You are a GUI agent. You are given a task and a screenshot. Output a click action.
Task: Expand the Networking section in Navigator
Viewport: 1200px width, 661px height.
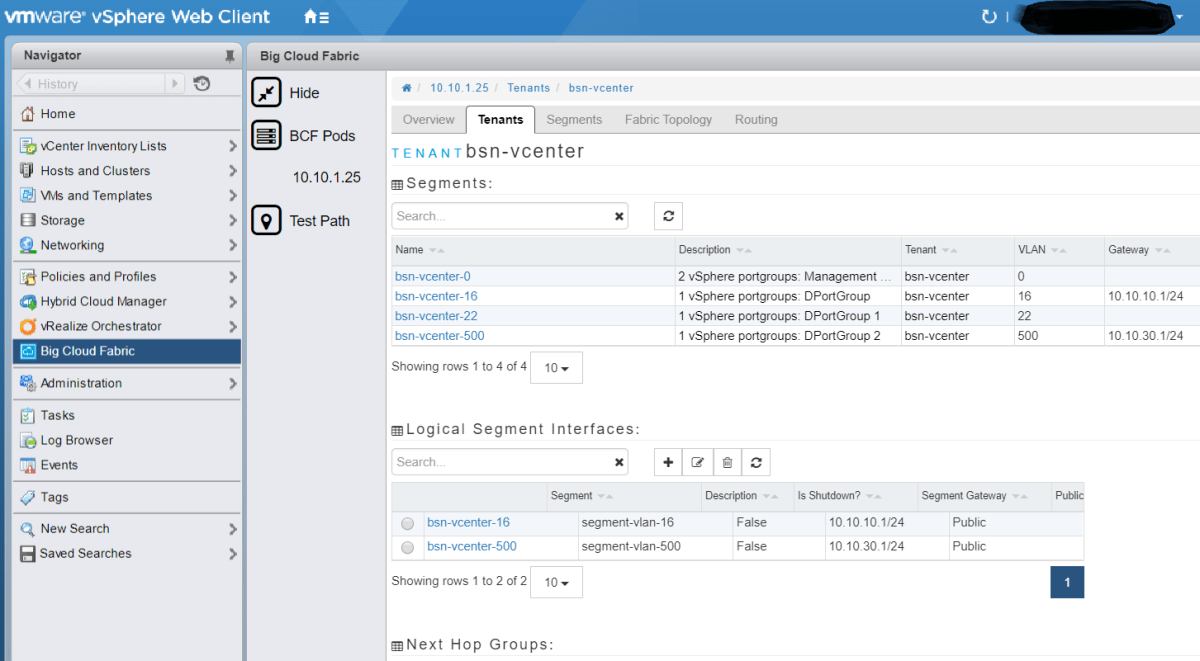pos(233,245)
